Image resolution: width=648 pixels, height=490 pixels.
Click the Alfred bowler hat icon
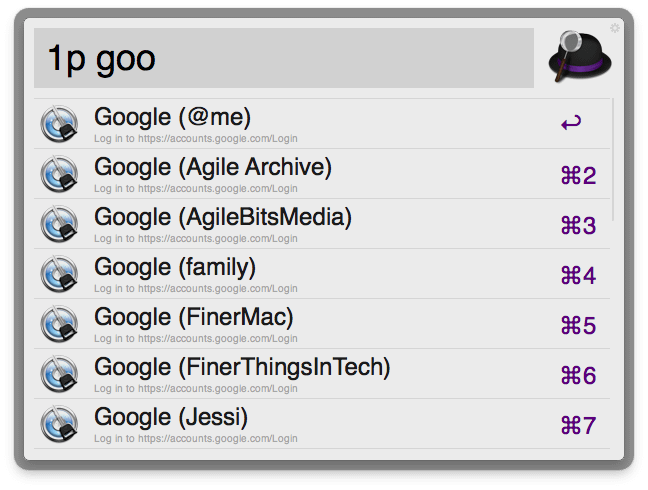(x=580, y=57)
